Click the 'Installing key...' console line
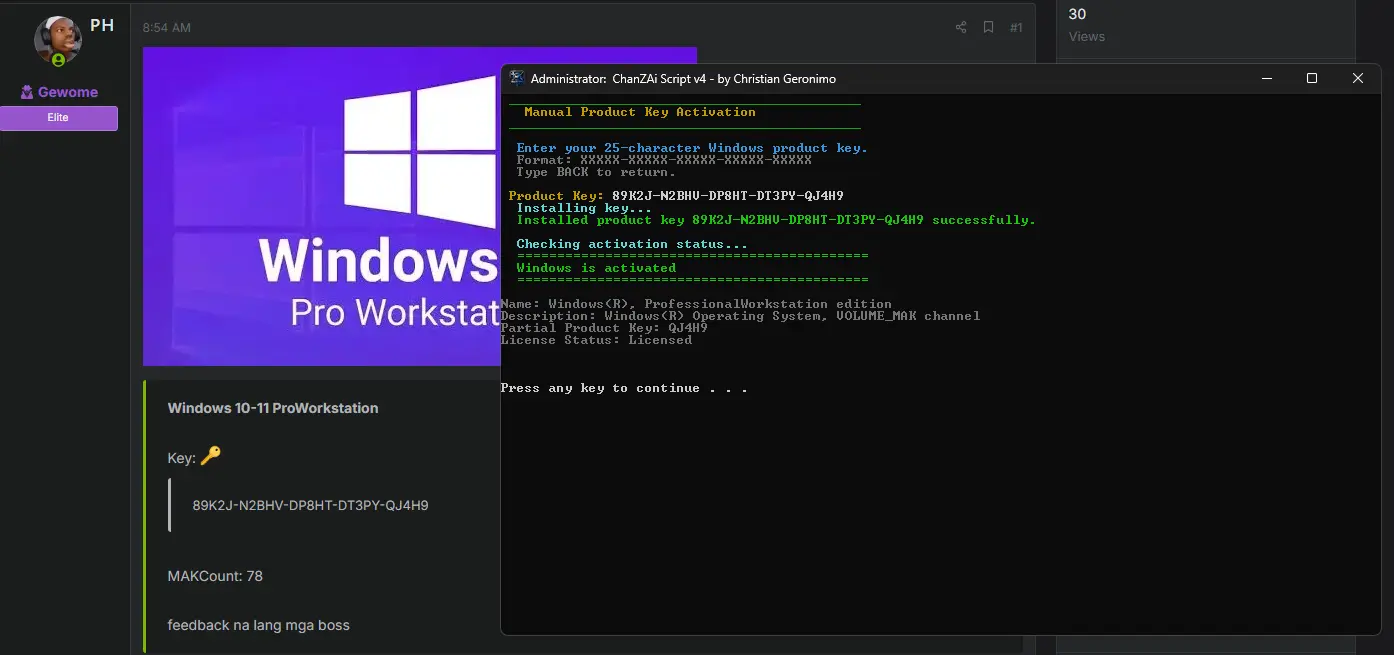Image resolution: width=1394 pixels, height=655 pixels. (584, 208)
